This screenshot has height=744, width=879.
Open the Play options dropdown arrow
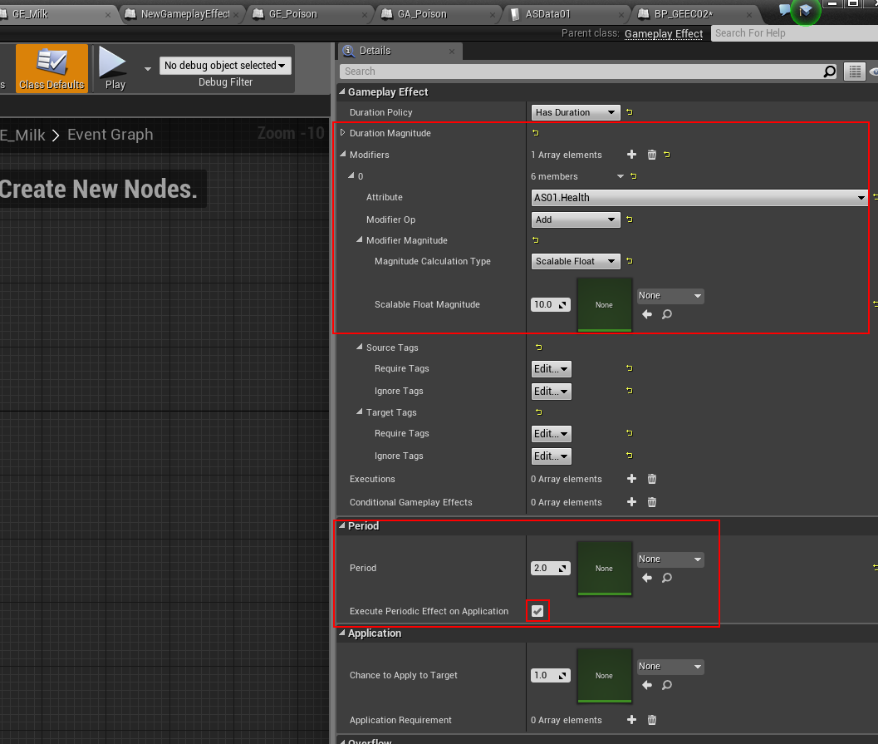(x=147, y=69)
